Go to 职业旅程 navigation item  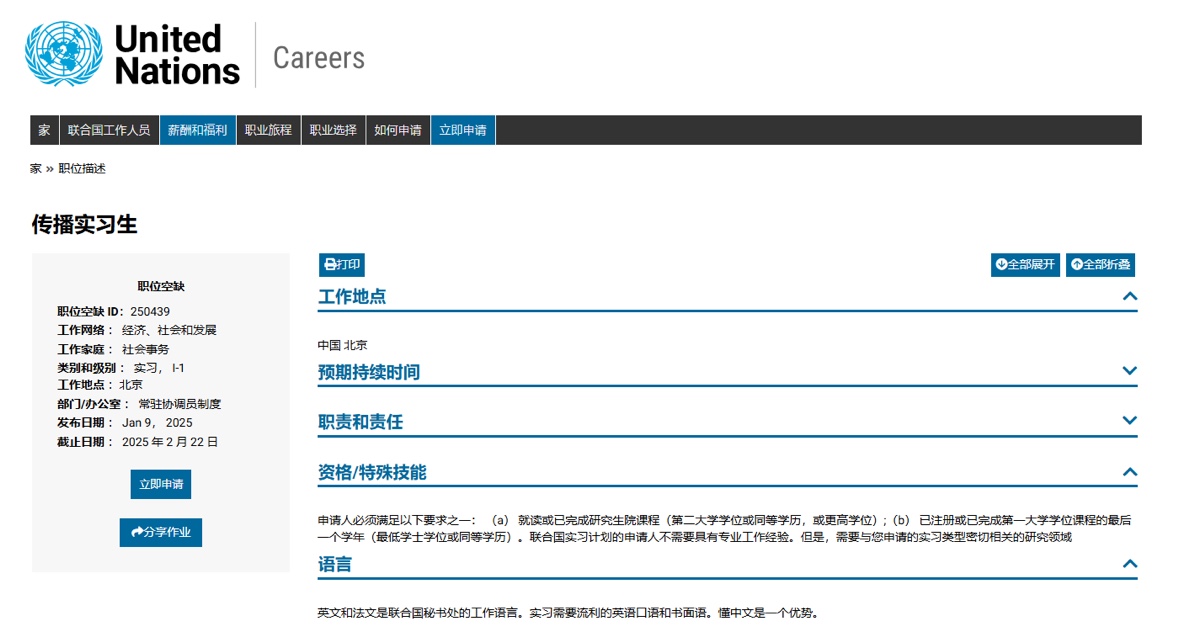(268, 130)
